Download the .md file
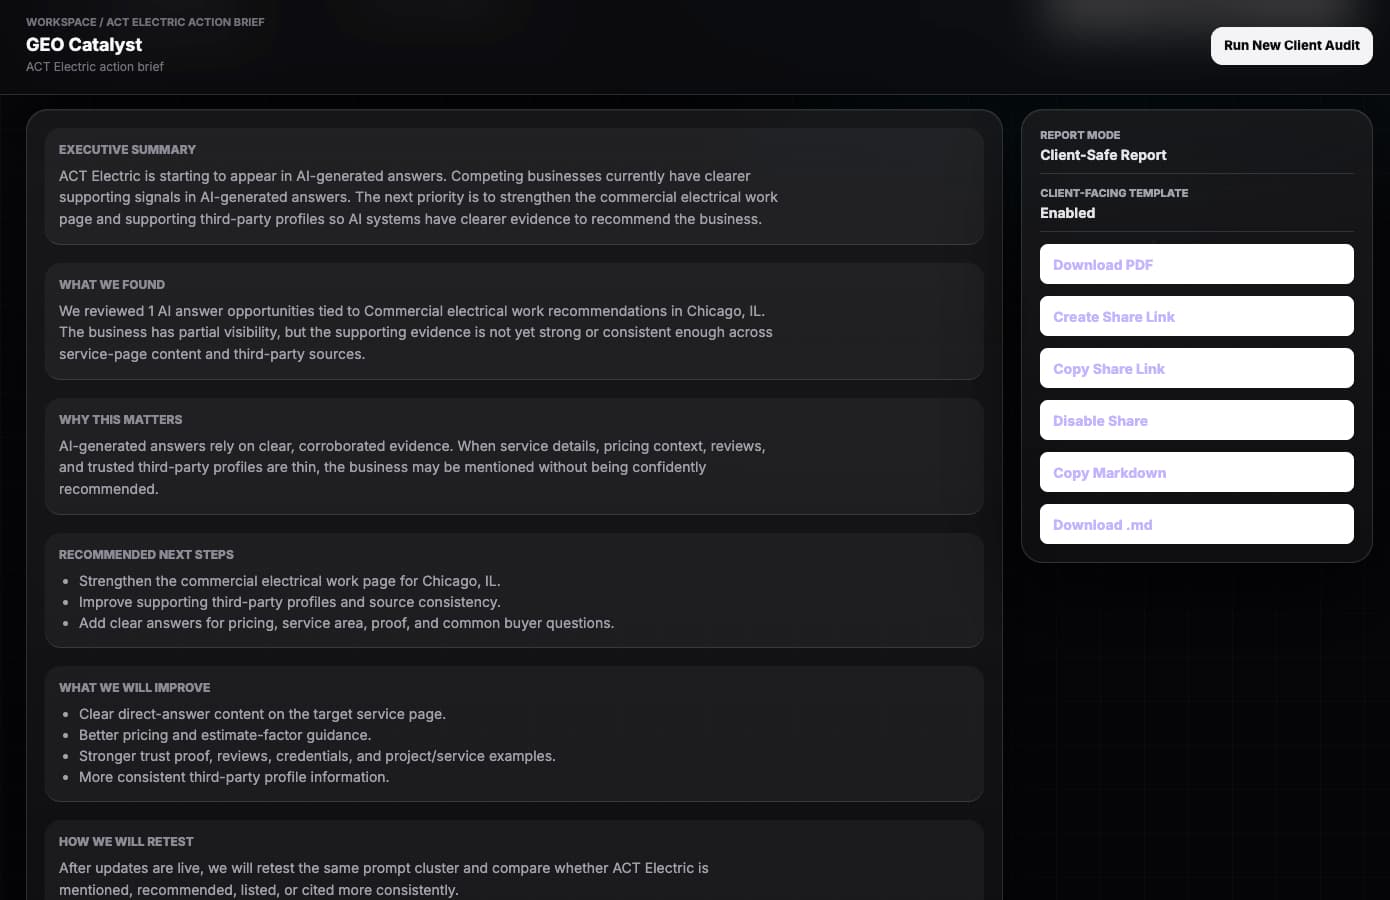This screenshot has height=900, width=1390. pos(1196,524)
